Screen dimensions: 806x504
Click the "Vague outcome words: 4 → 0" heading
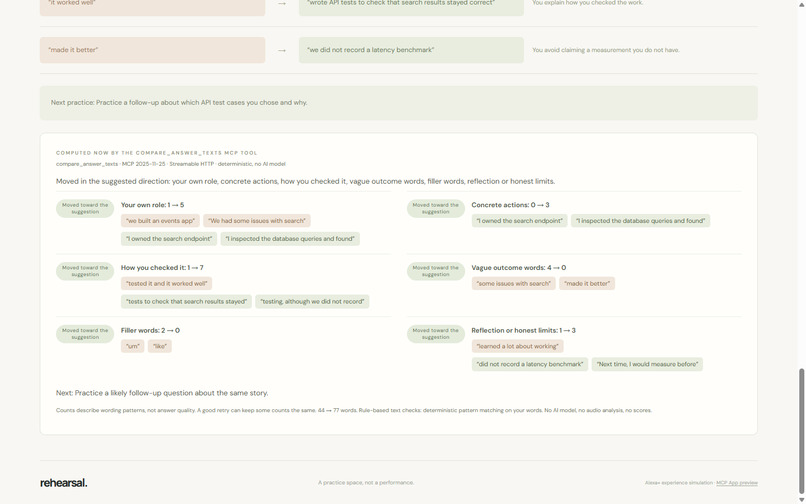tap(519, 267)
